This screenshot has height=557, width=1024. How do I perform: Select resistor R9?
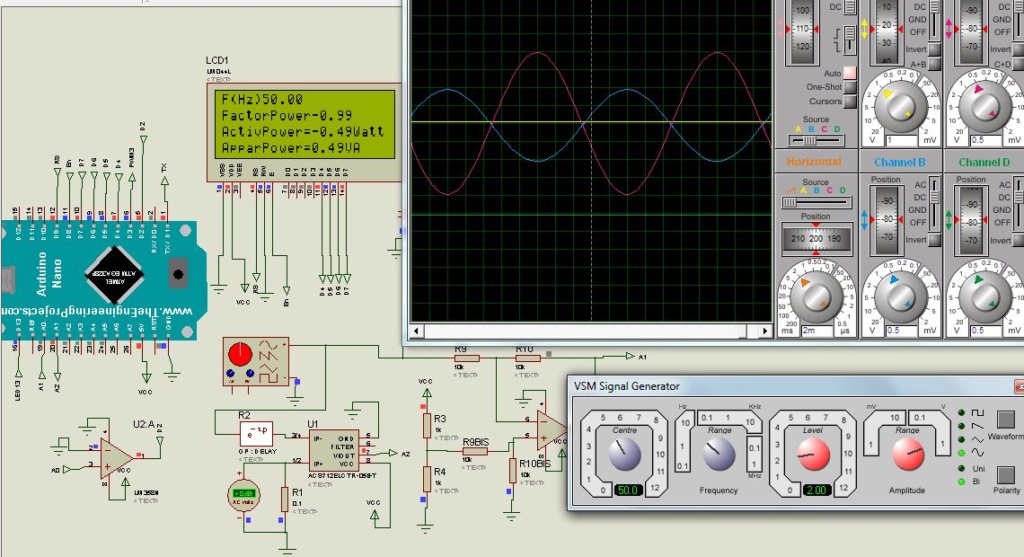(466, 358)
